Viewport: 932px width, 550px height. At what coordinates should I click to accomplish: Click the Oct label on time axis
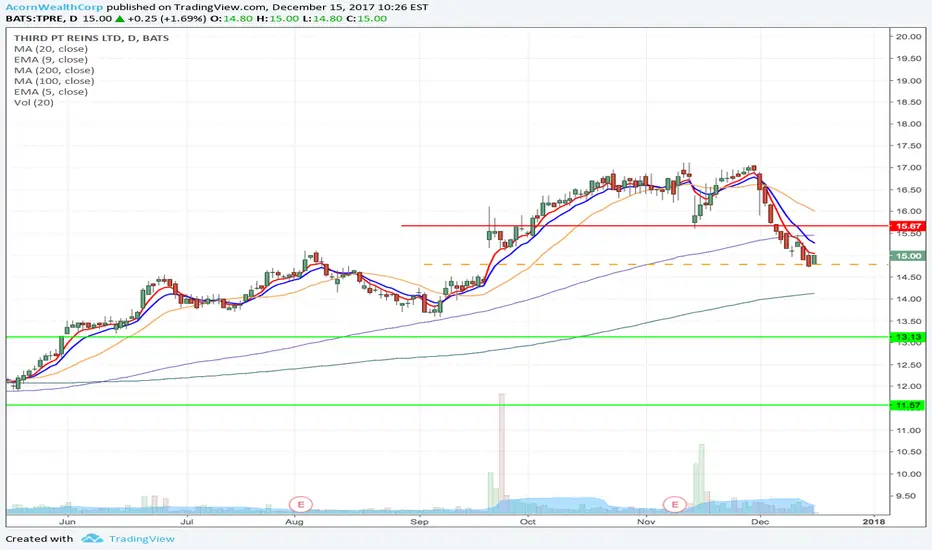pyautogui.click(x=527, y=521)
